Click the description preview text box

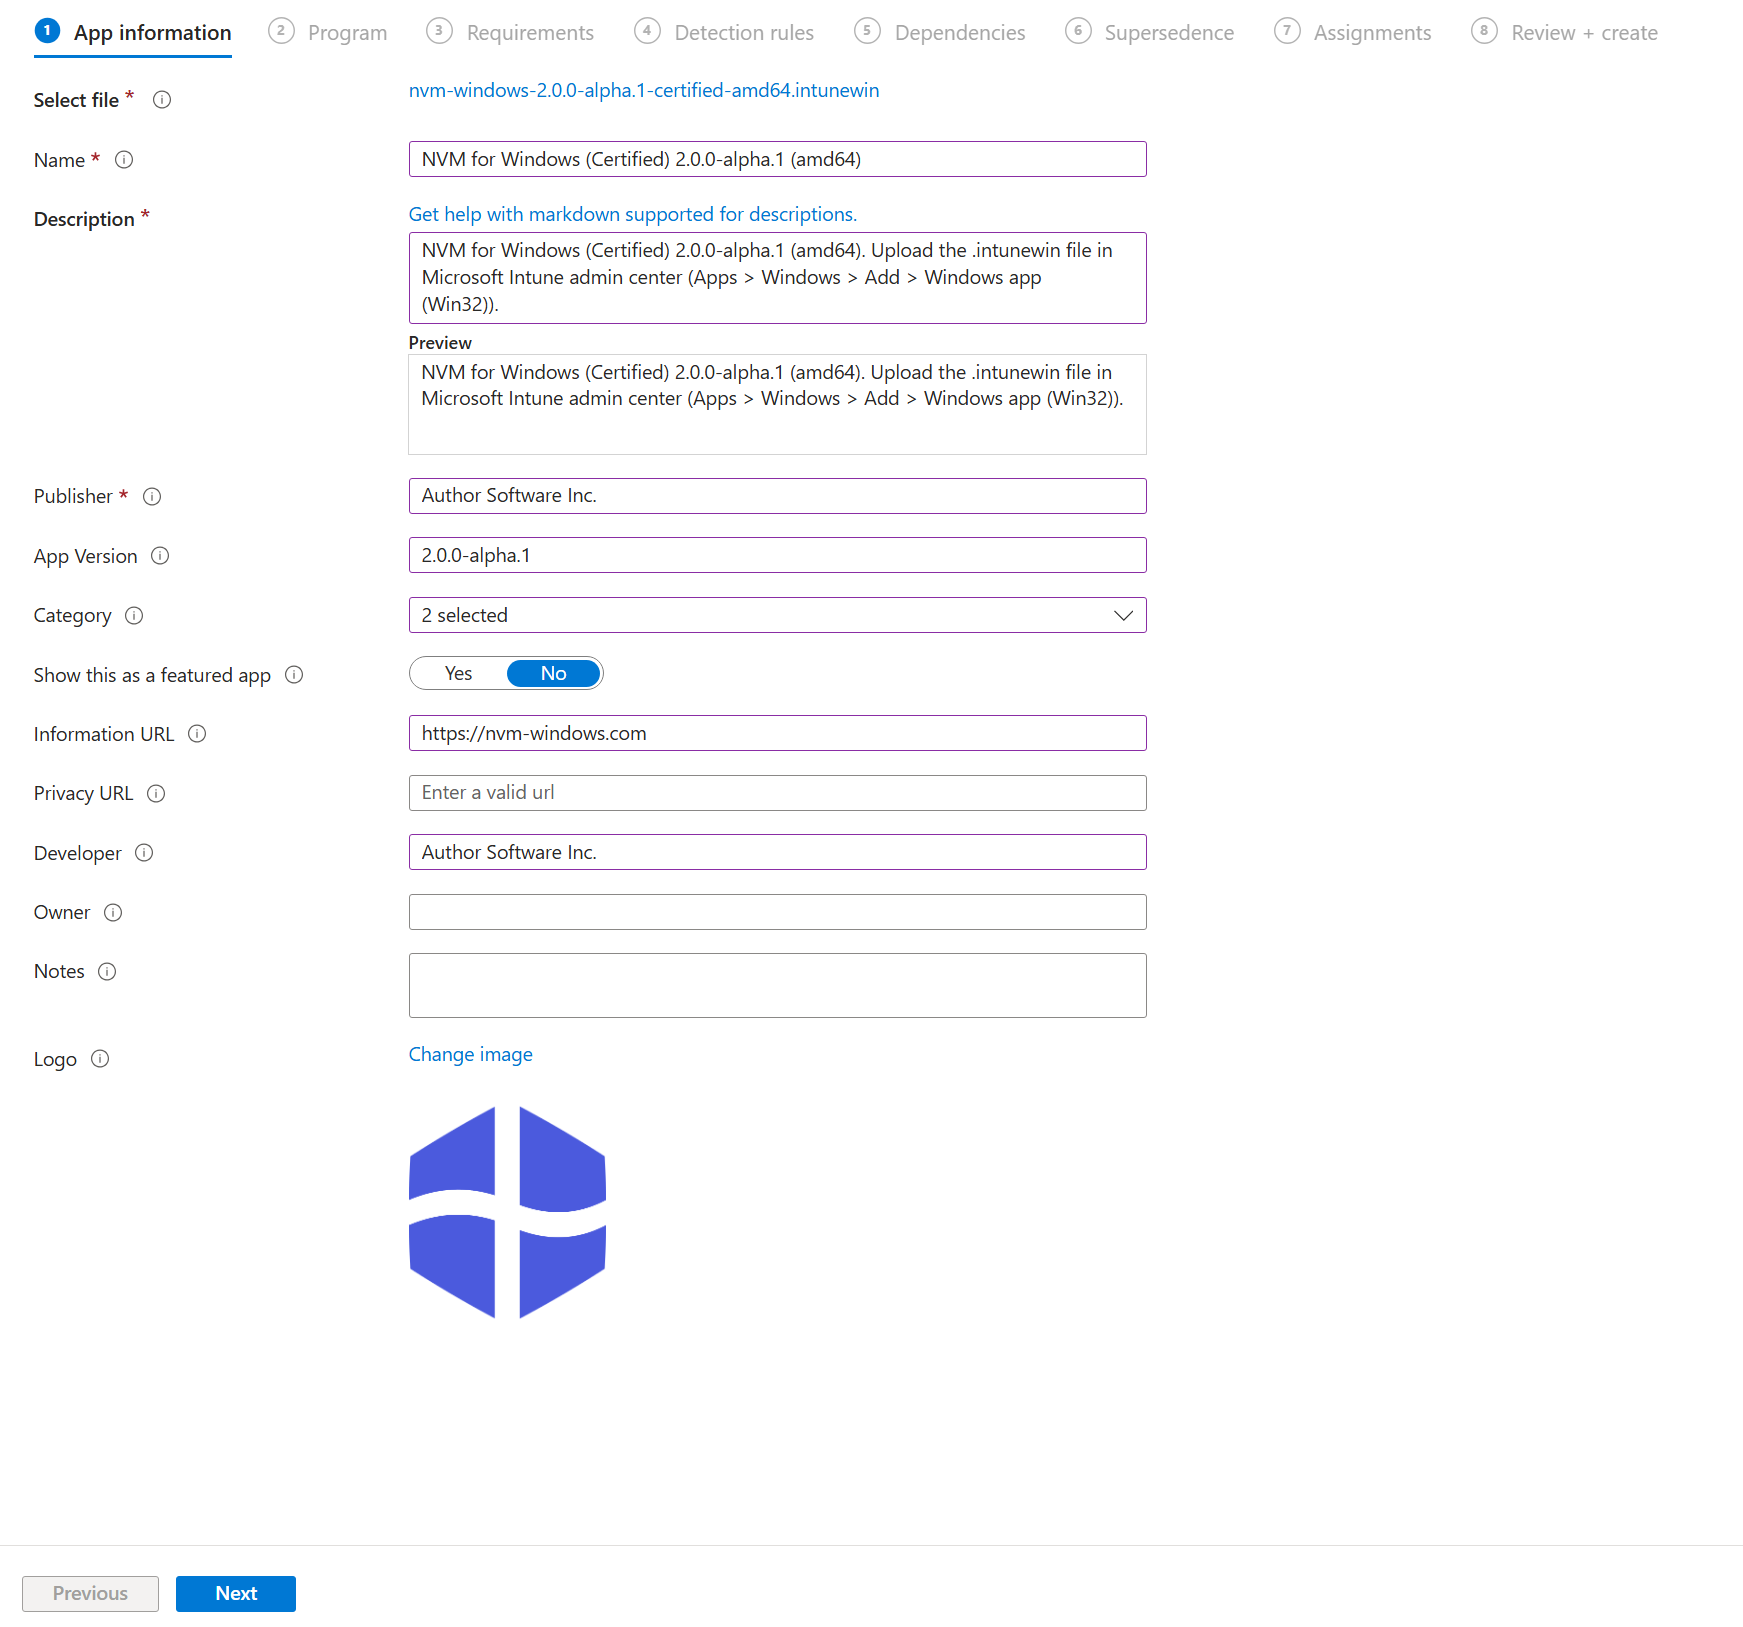[x=777, y=405]
